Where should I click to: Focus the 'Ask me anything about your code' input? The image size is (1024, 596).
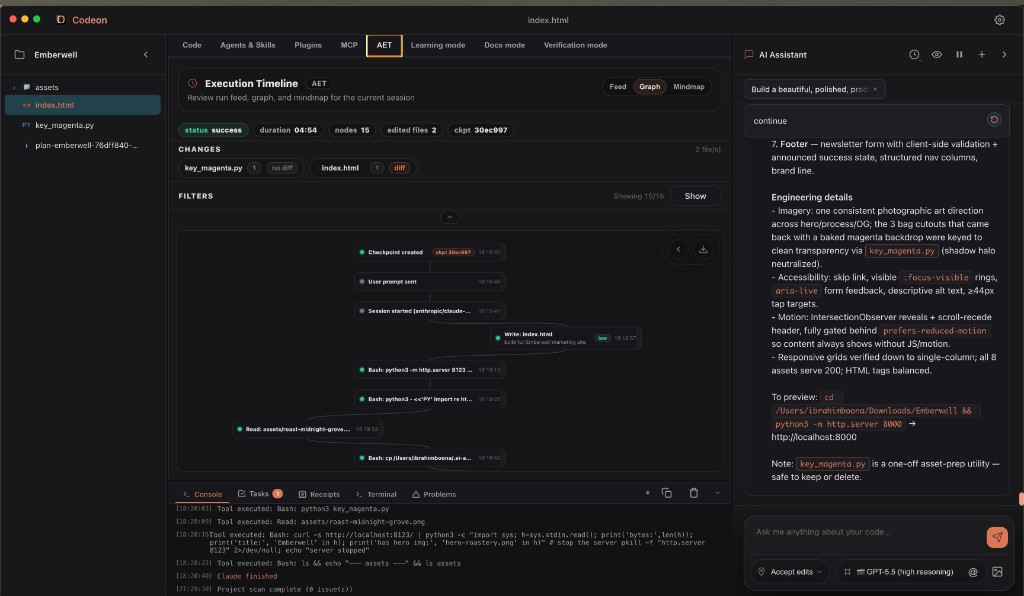point(867,532)
